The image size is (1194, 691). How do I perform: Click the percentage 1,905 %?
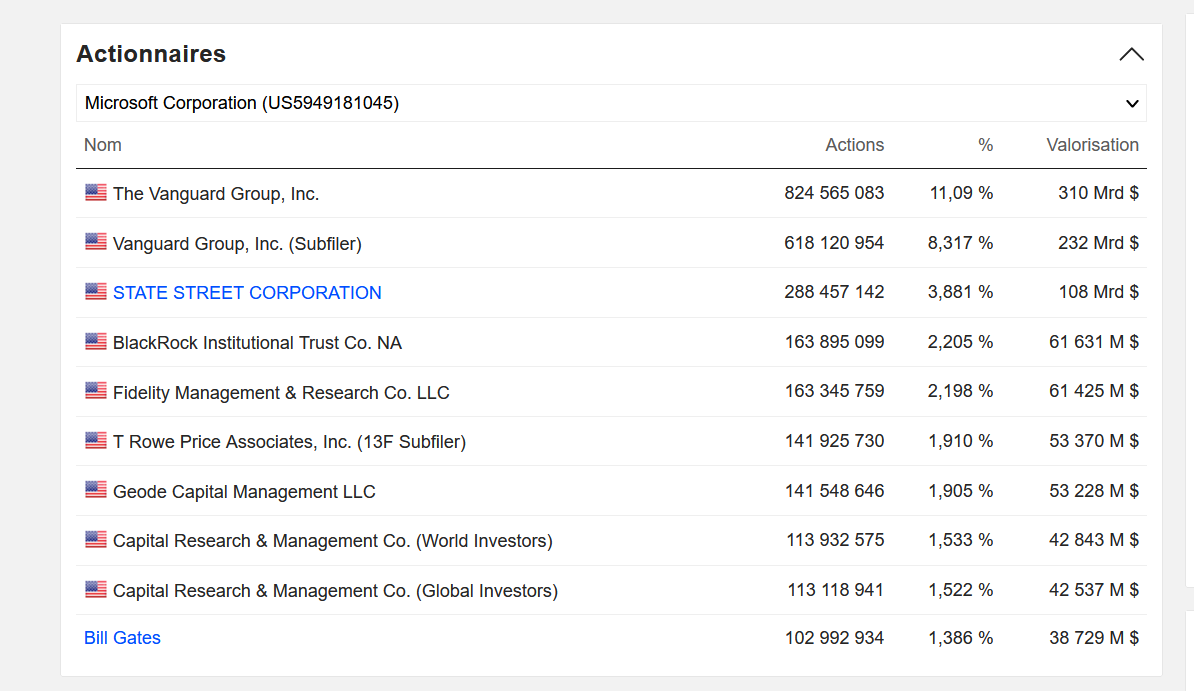point(960,490)
